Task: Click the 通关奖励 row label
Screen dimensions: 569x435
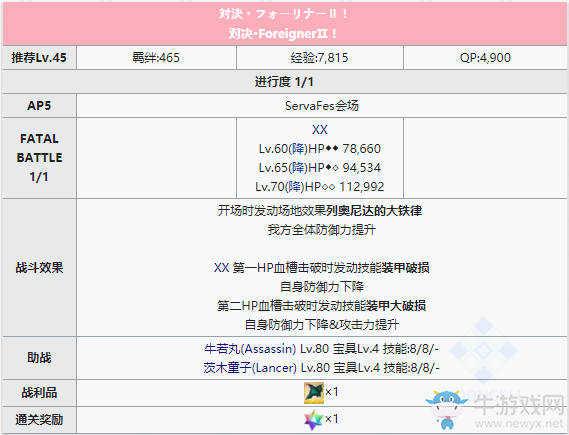Action: click(x=39, y=420)
